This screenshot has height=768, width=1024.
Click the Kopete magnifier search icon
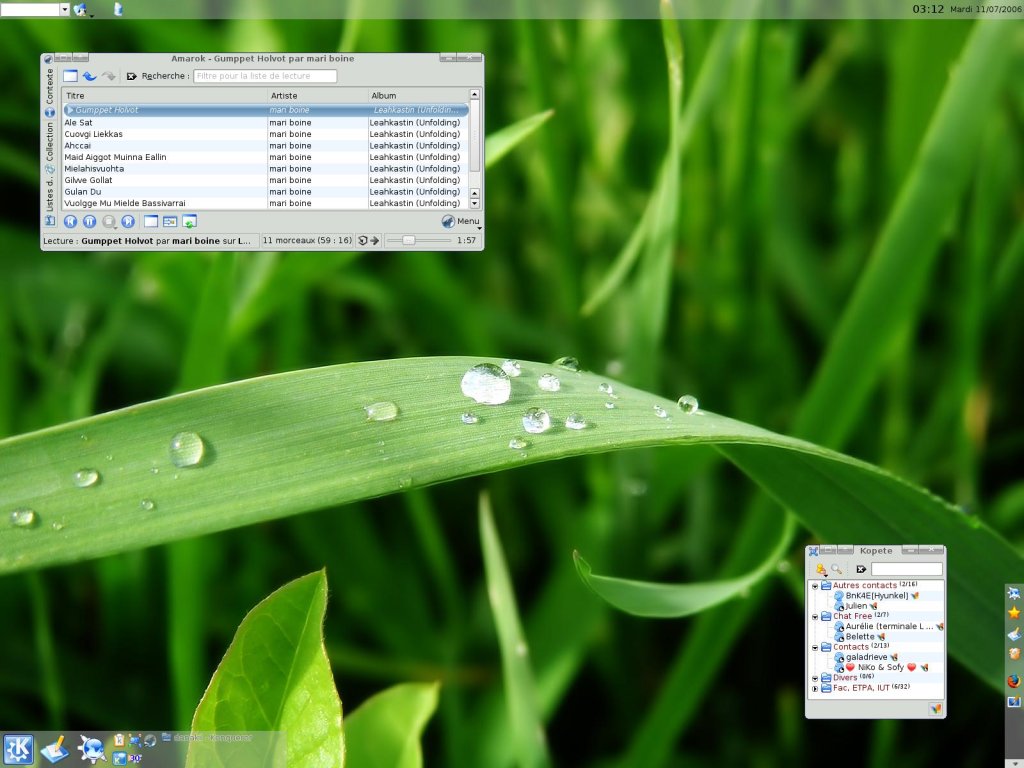point(837,569)
